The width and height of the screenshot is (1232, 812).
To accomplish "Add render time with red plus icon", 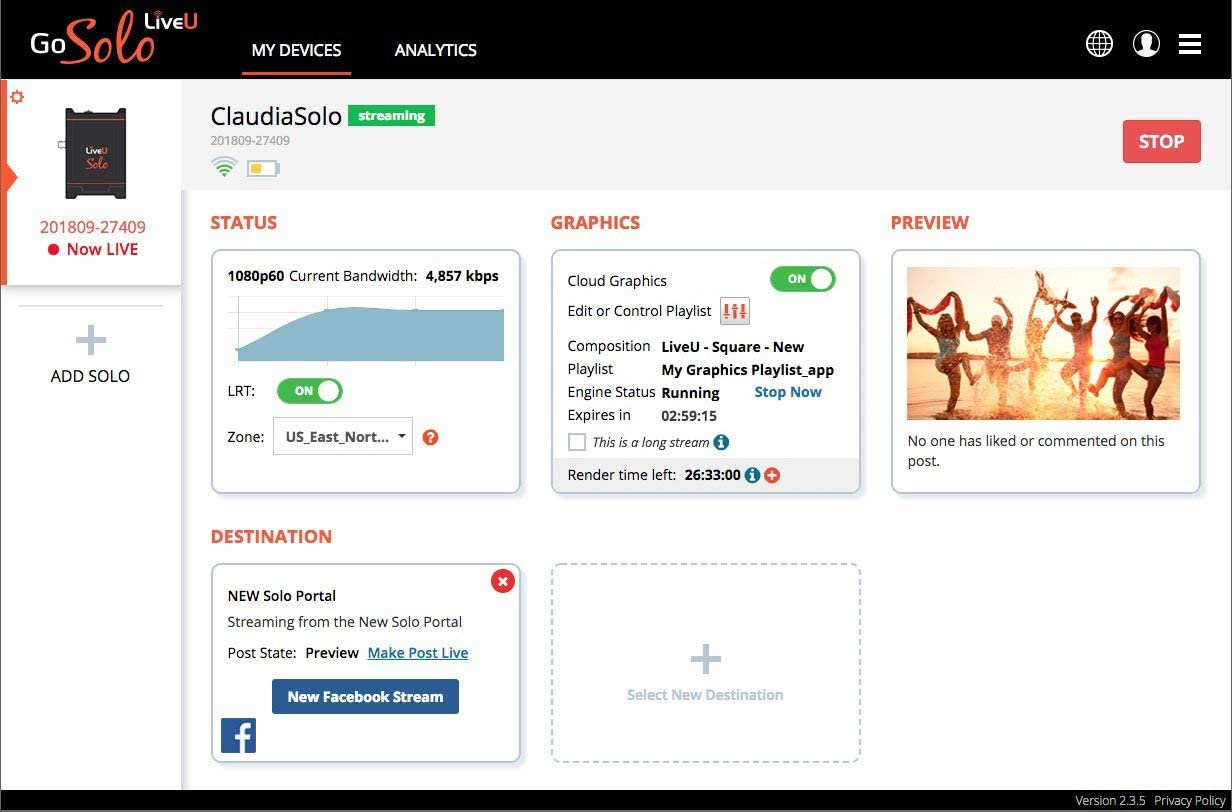I will (x=772, y=475).
